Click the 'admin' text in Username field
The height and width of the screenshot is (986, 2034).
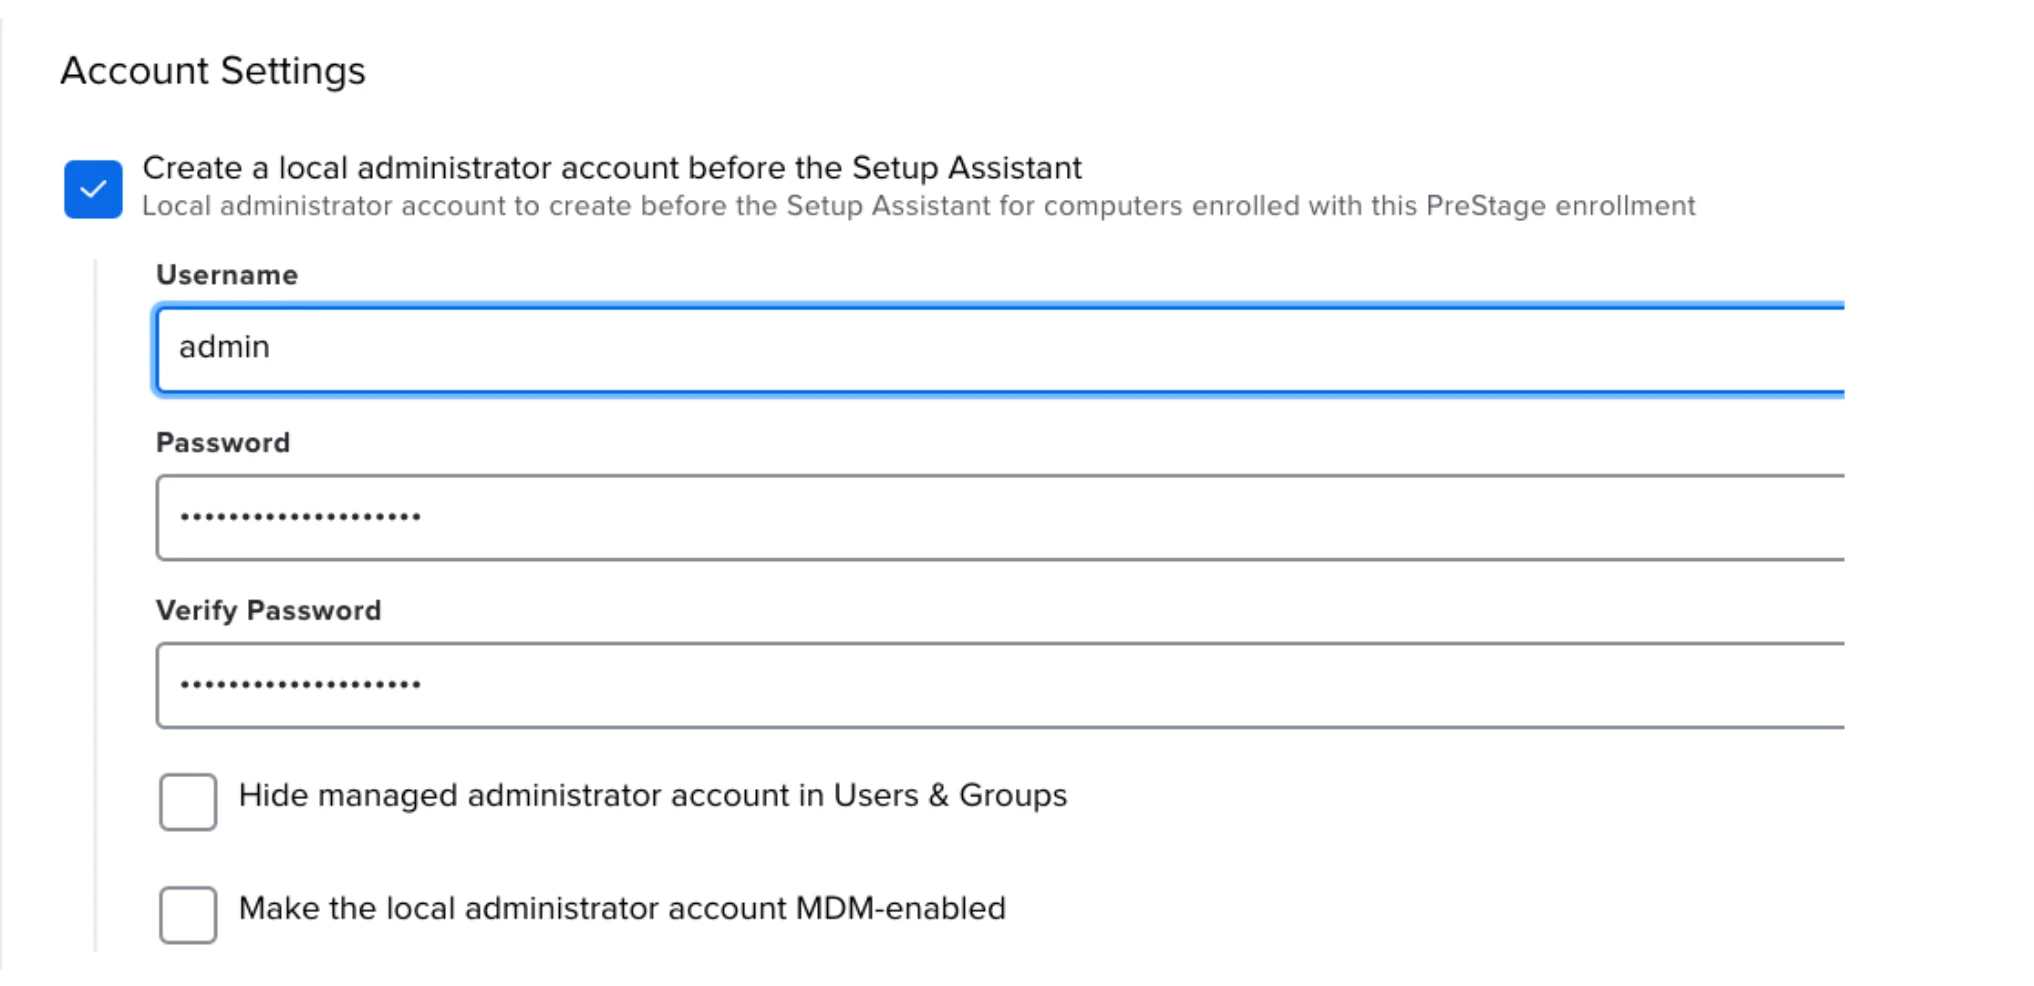pyautogui.click(x=224, y=347)
